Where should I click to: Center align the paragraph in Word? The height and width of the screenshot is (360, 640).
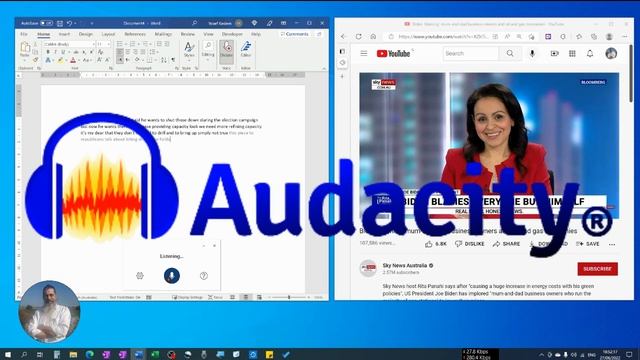point(128,52)
